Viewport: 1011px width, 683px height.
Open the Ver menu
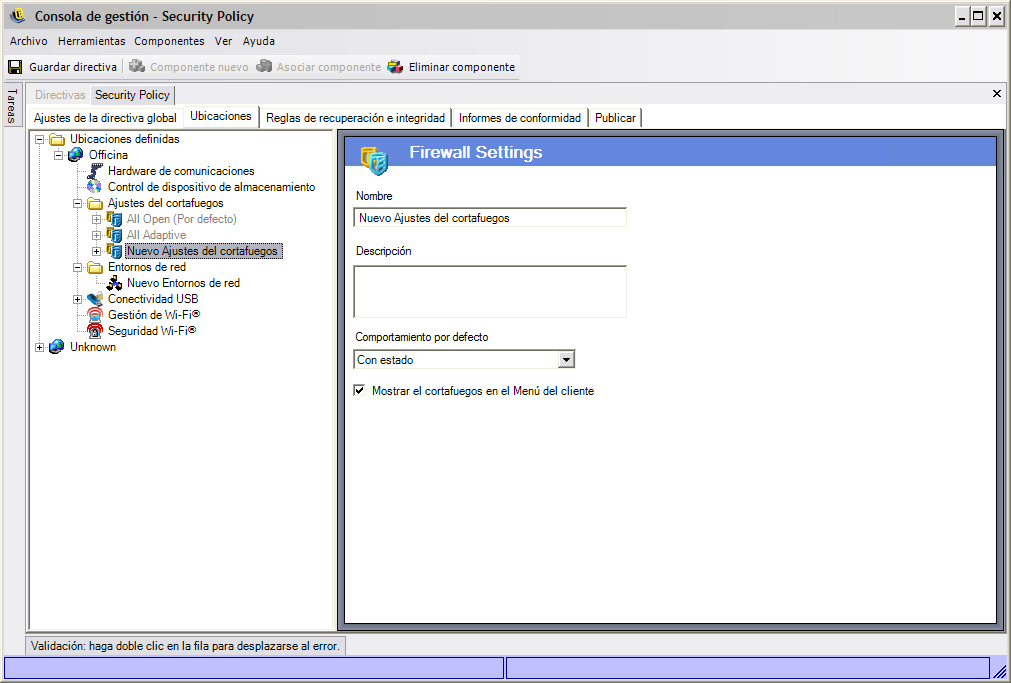click(223, 41)
